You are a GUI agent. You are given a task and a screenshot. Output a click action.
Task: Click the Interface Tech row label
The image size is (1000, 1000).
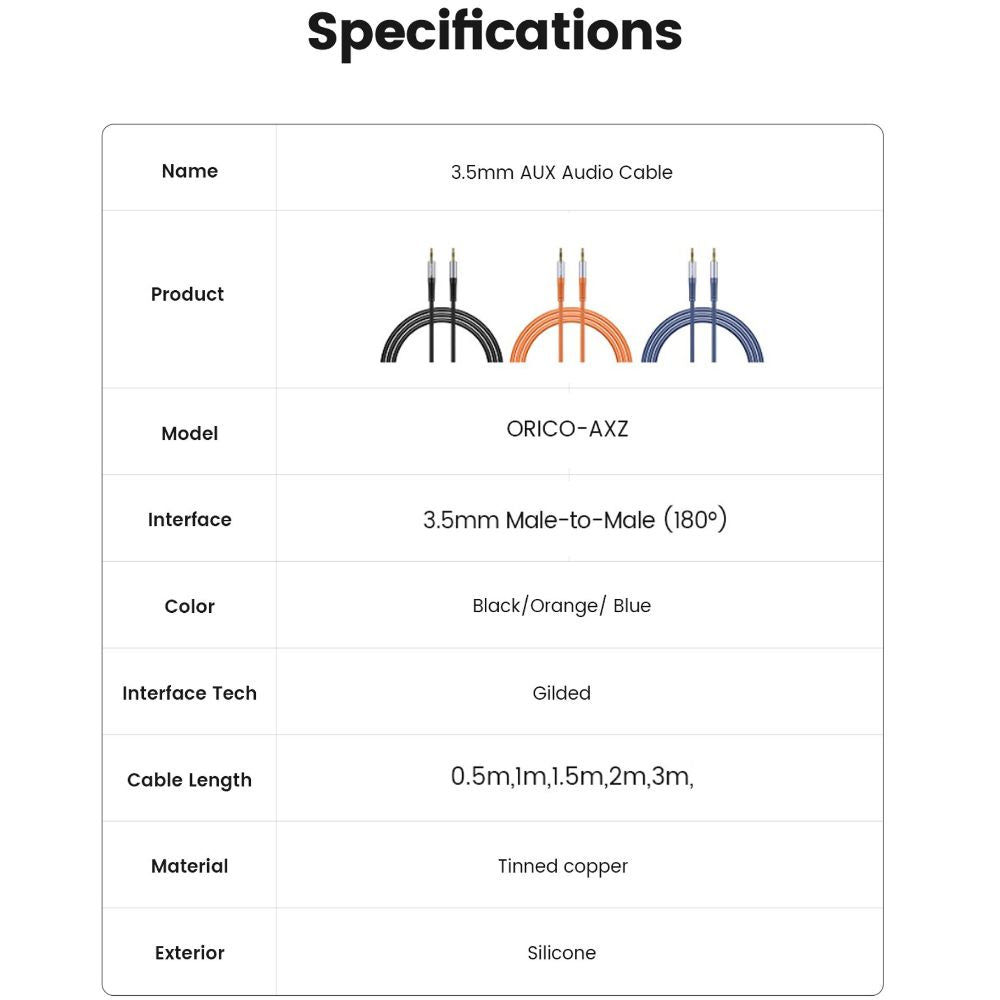click(x=189, y=693)
